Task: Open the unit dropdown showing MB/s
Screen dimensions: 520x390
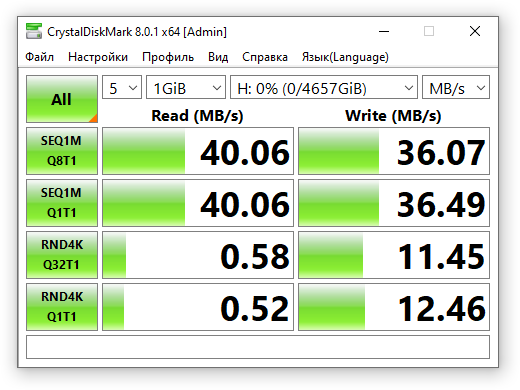Action: [456, 87]
